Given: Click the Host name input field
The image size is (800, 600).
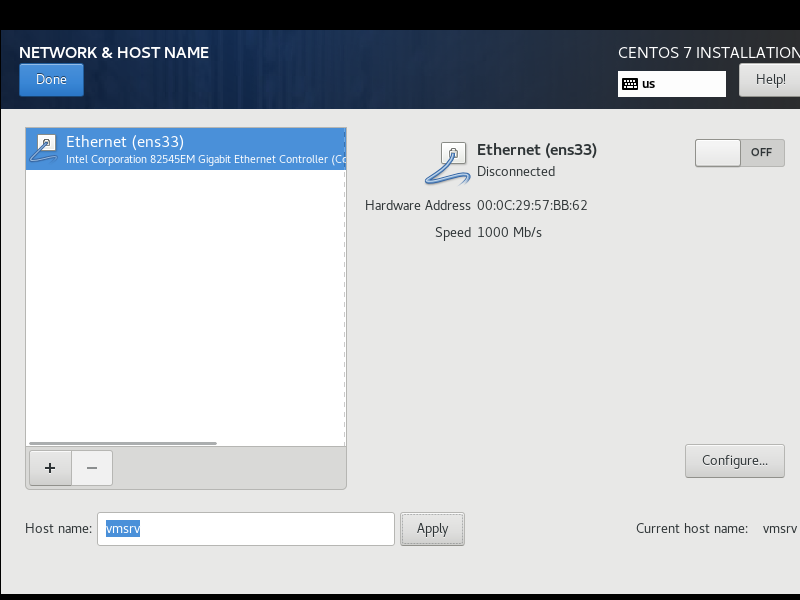Looking at the screenshot, I should click(246, 529).
